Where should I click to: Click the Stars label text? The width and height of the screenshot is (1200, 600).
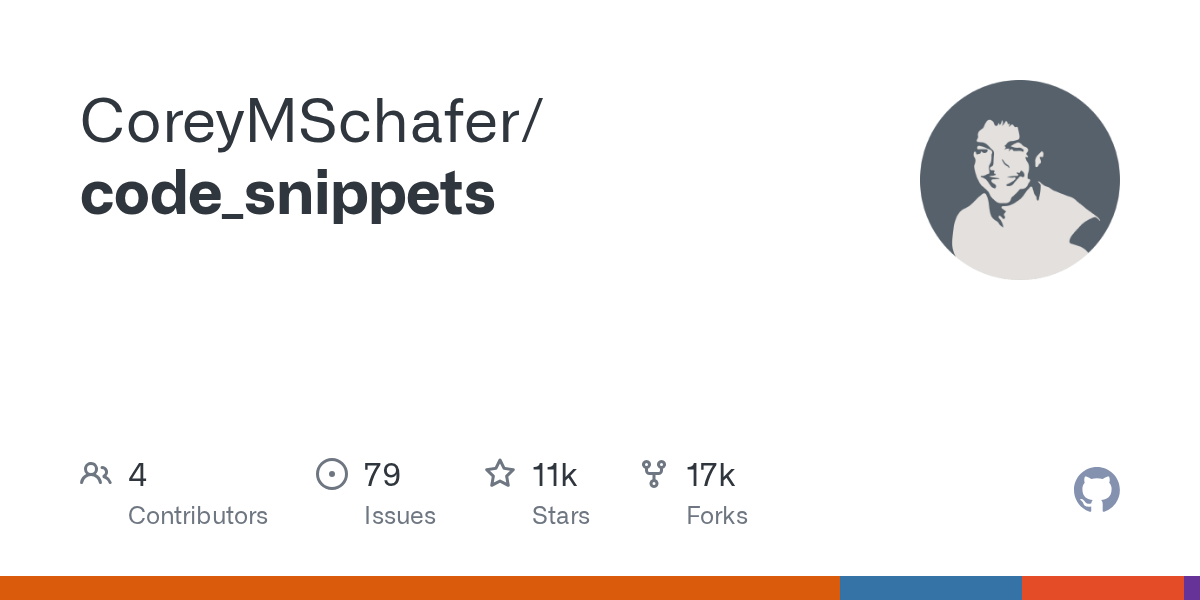[x=561, y=516]
